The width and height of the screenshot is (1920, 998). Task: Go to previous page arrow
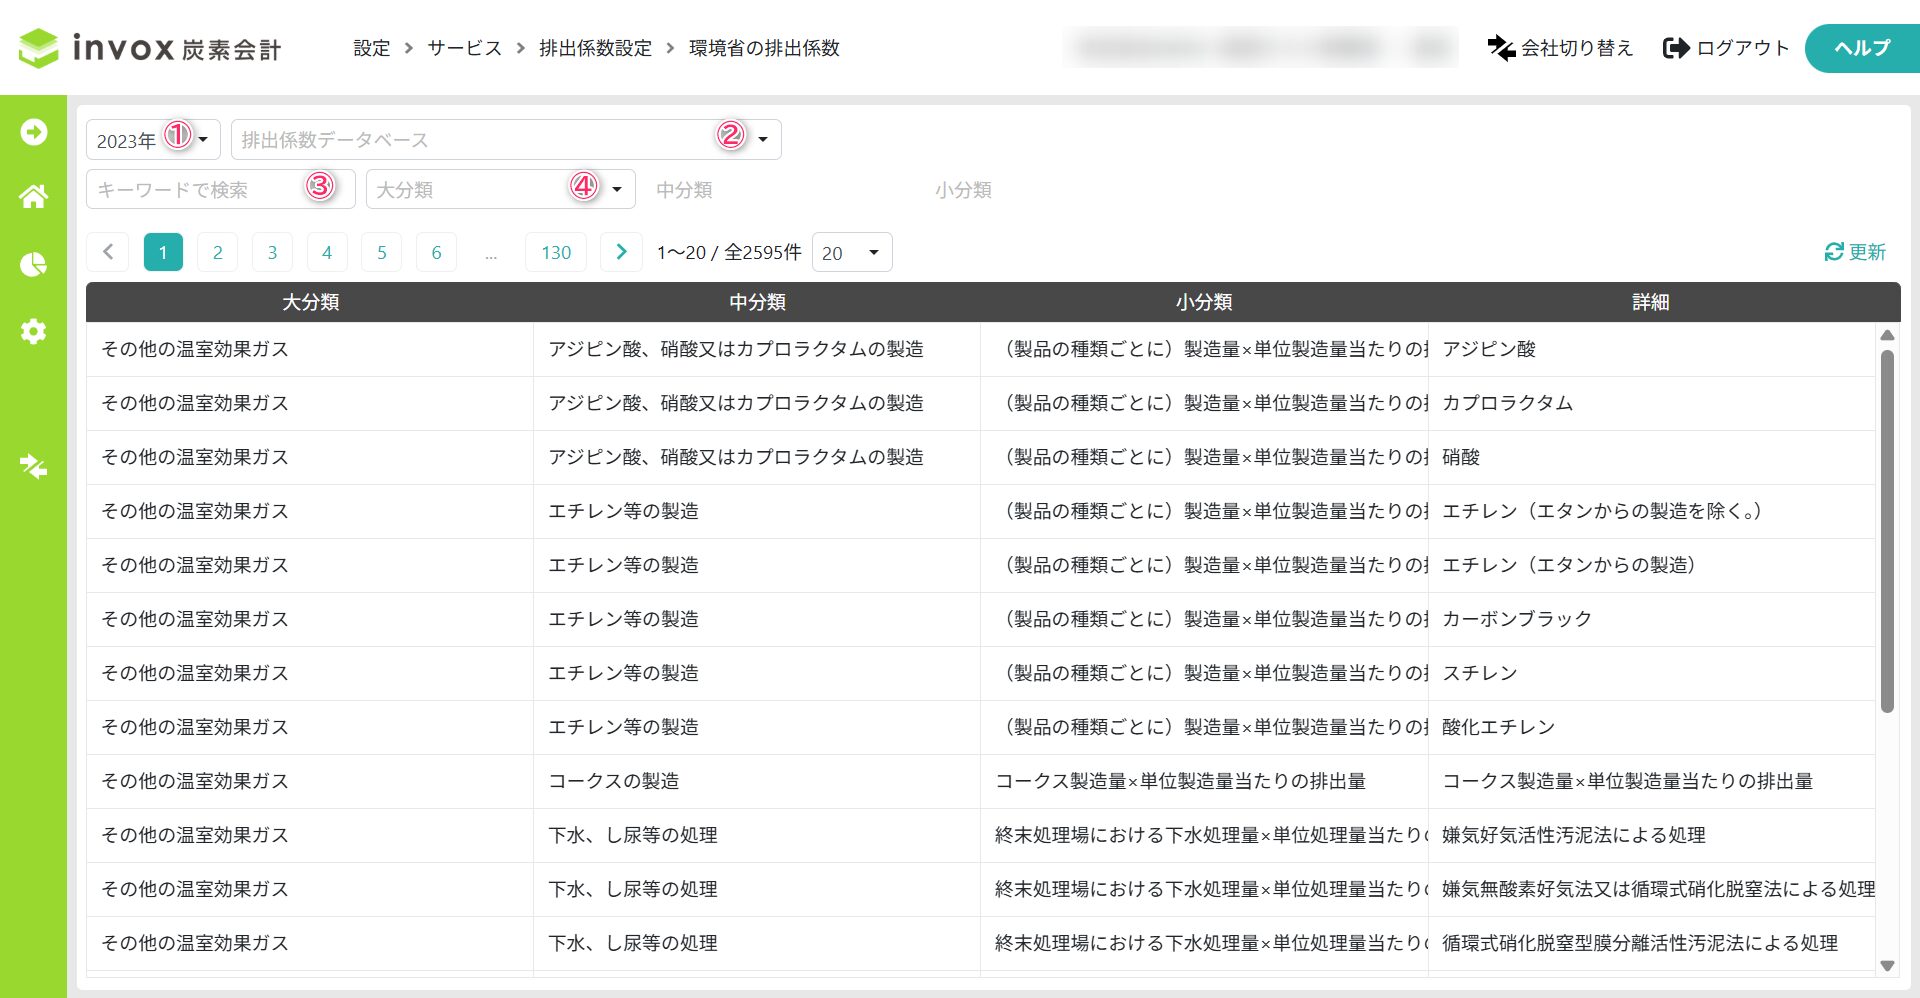108,252
